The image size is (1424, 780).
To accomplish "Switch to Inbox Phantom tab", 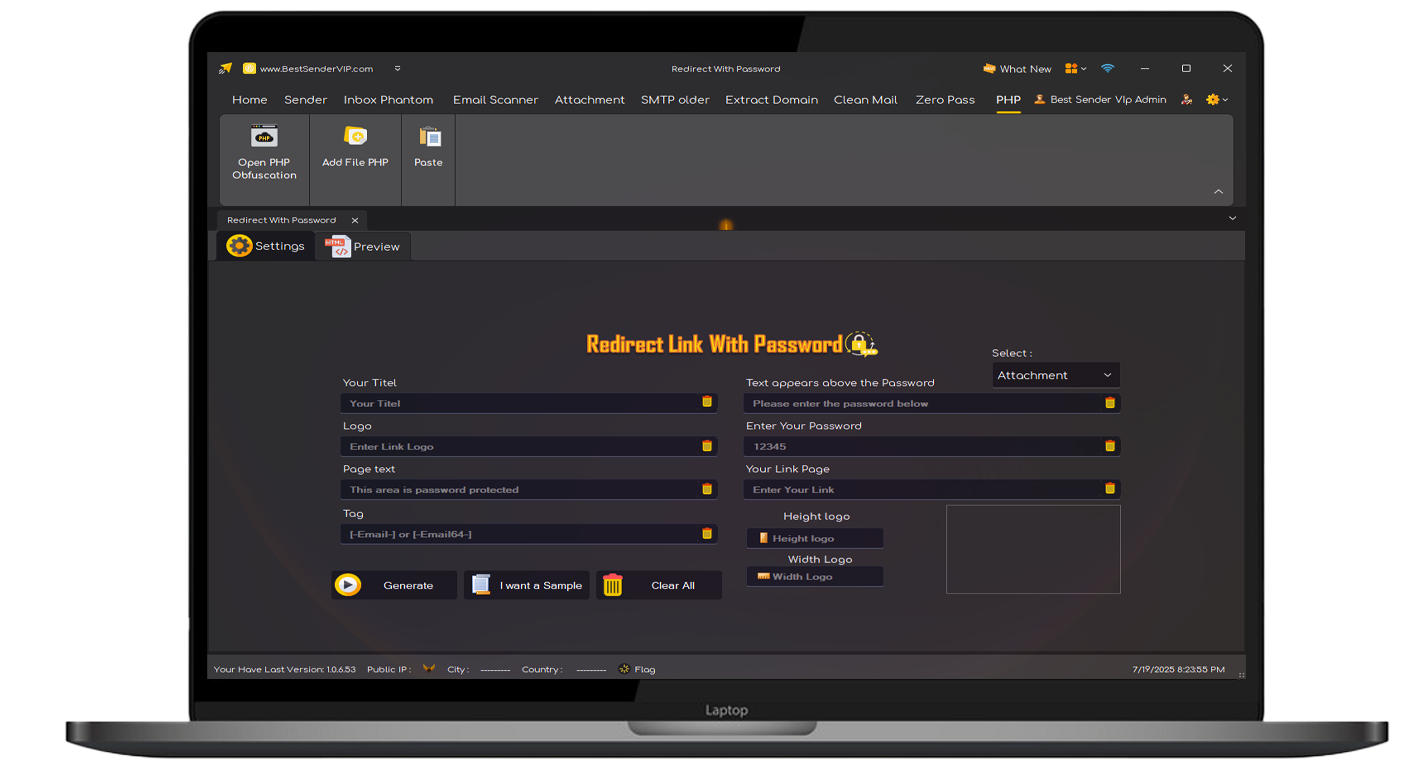I will pos(388,100).
